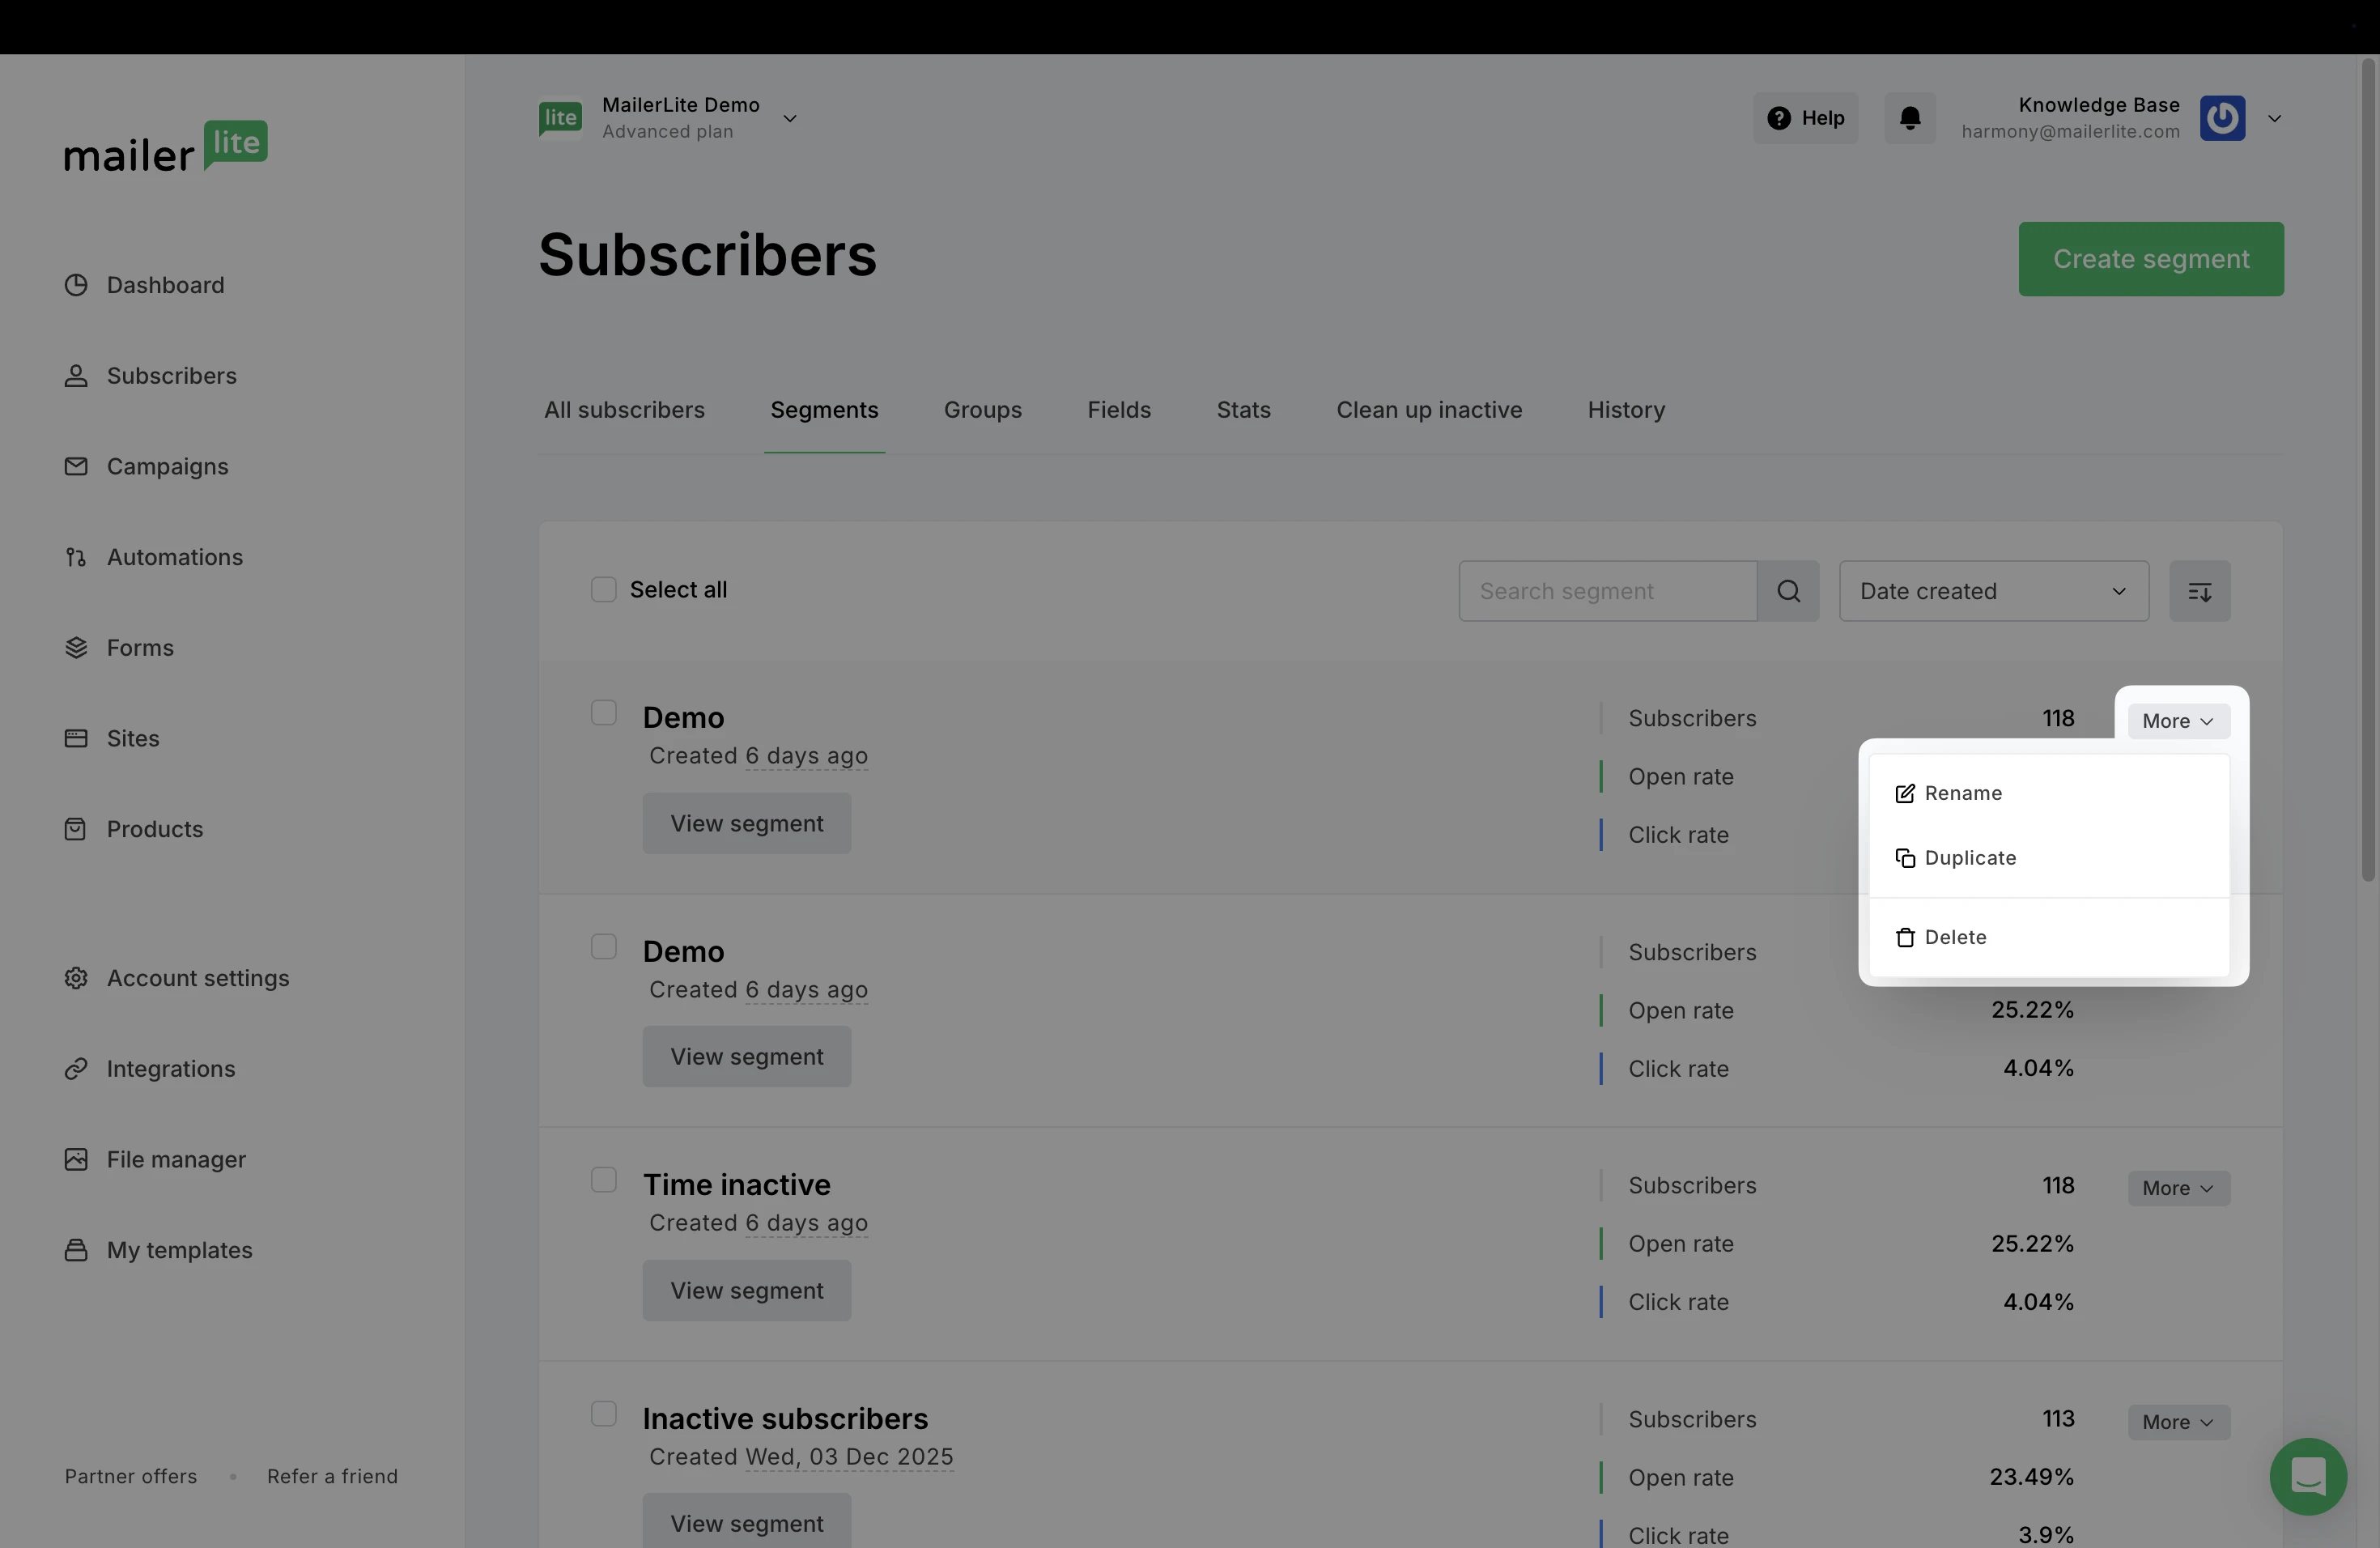The width and height of the screenshot is (2380, 1548).
Task: Click the Automations sidebar icon
Action: (x=76, y=557)
